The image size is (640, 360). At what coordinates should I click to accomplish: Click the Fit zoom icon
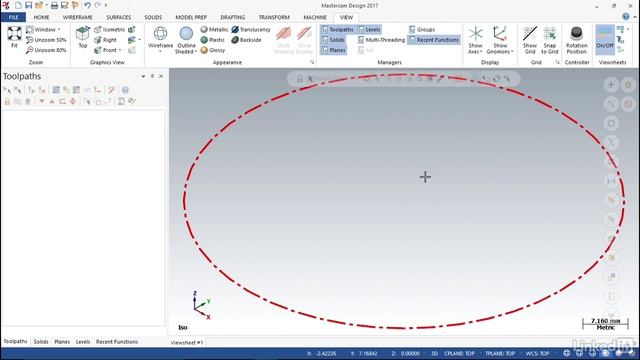click(14, 33)
